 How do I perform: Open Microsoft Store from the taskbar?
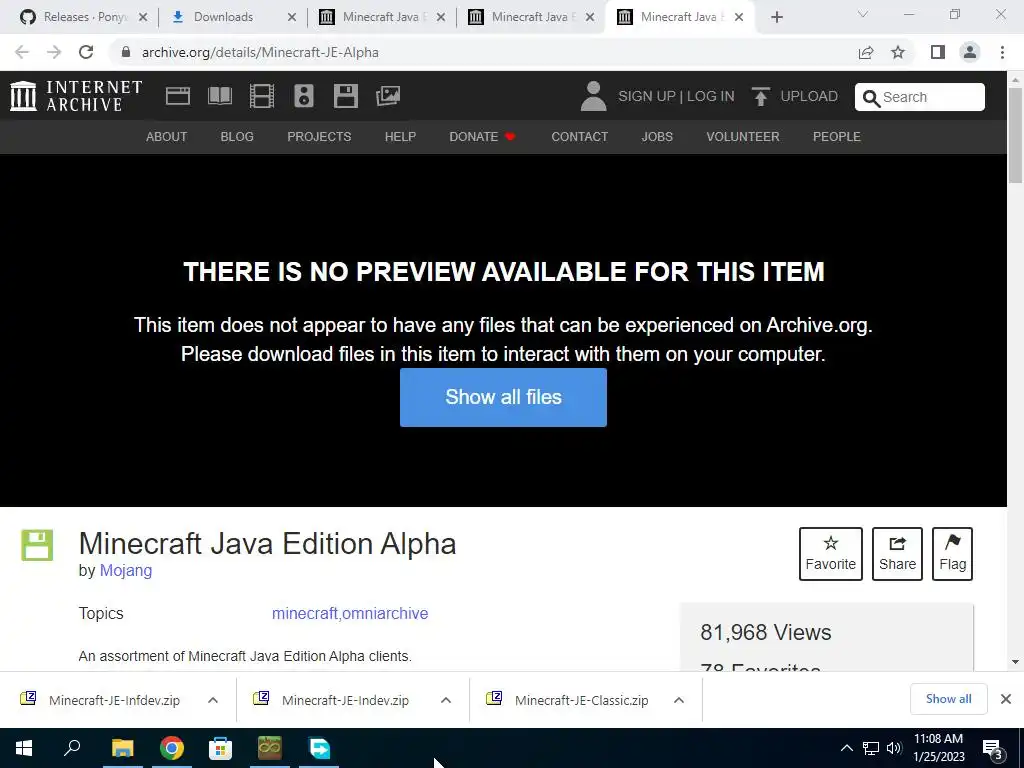220,748
